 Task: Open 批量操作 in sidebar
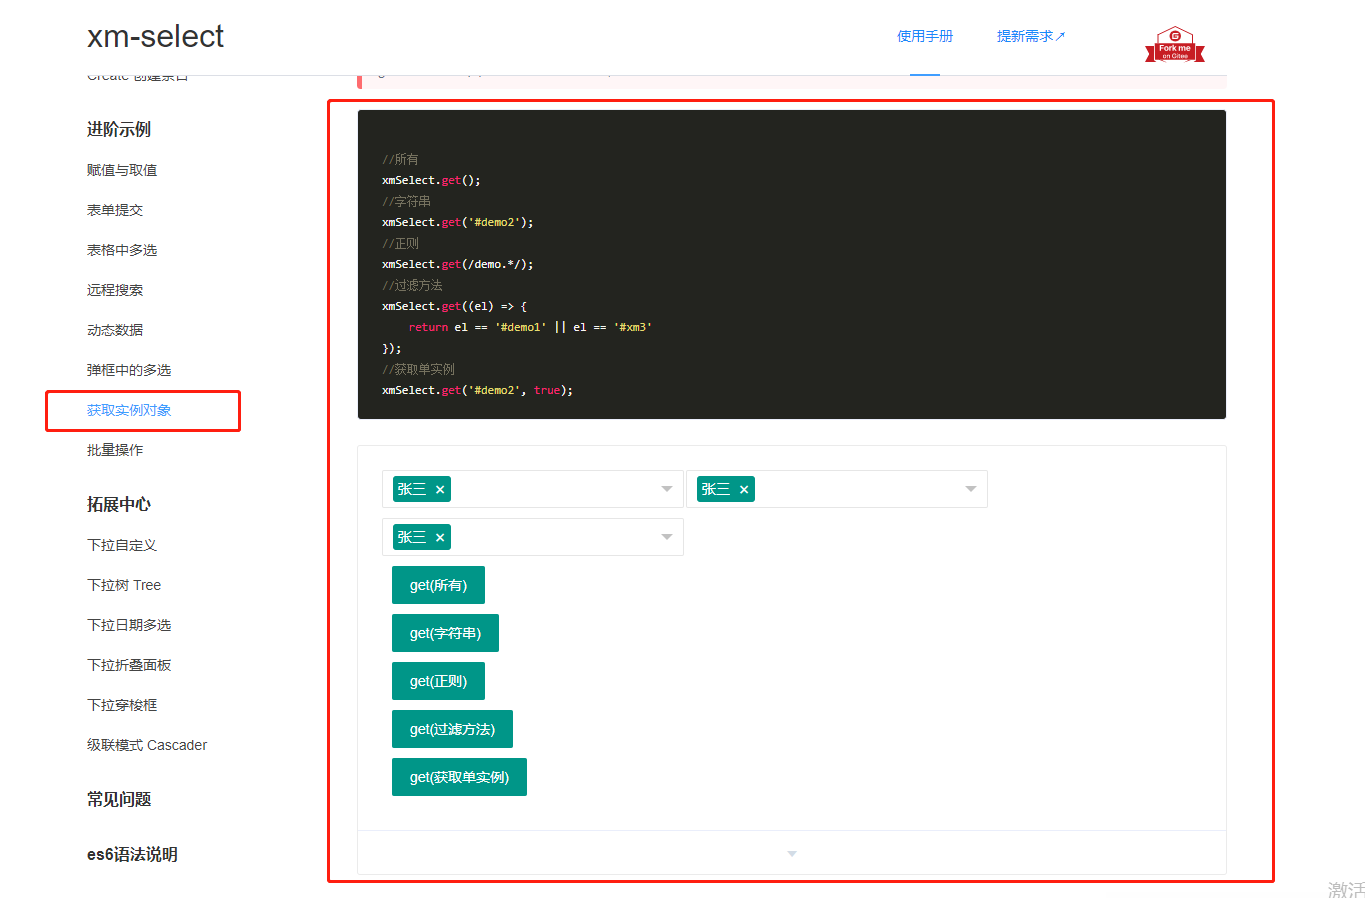115,450
